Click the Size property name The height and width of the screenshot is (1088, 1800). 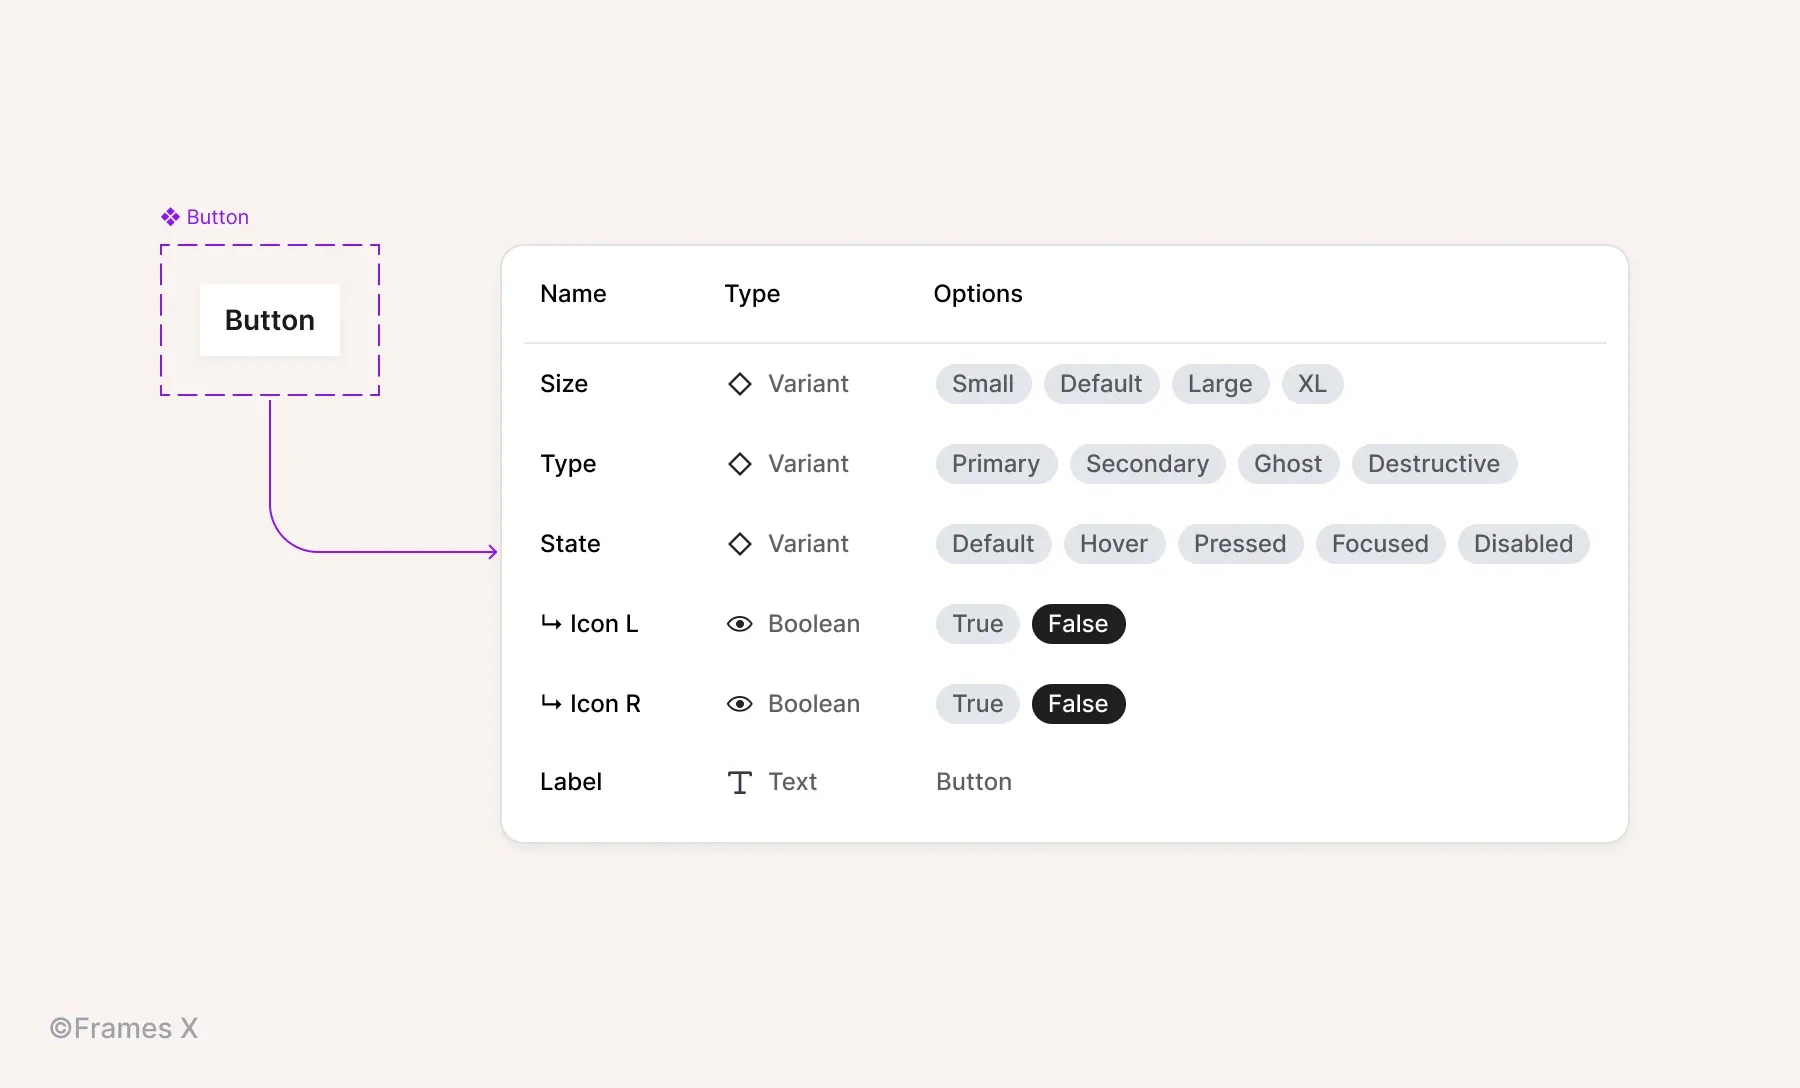coord(564,384)
